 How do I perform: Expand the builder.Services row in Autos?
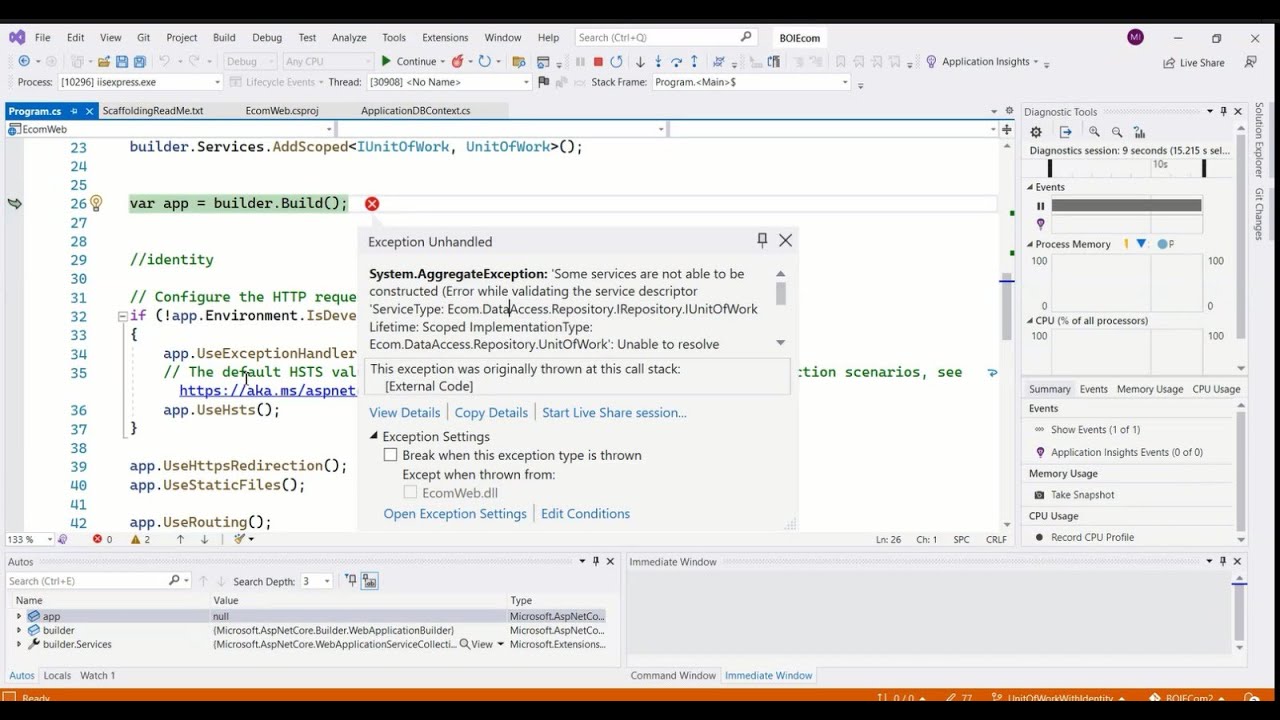point(18,645)
